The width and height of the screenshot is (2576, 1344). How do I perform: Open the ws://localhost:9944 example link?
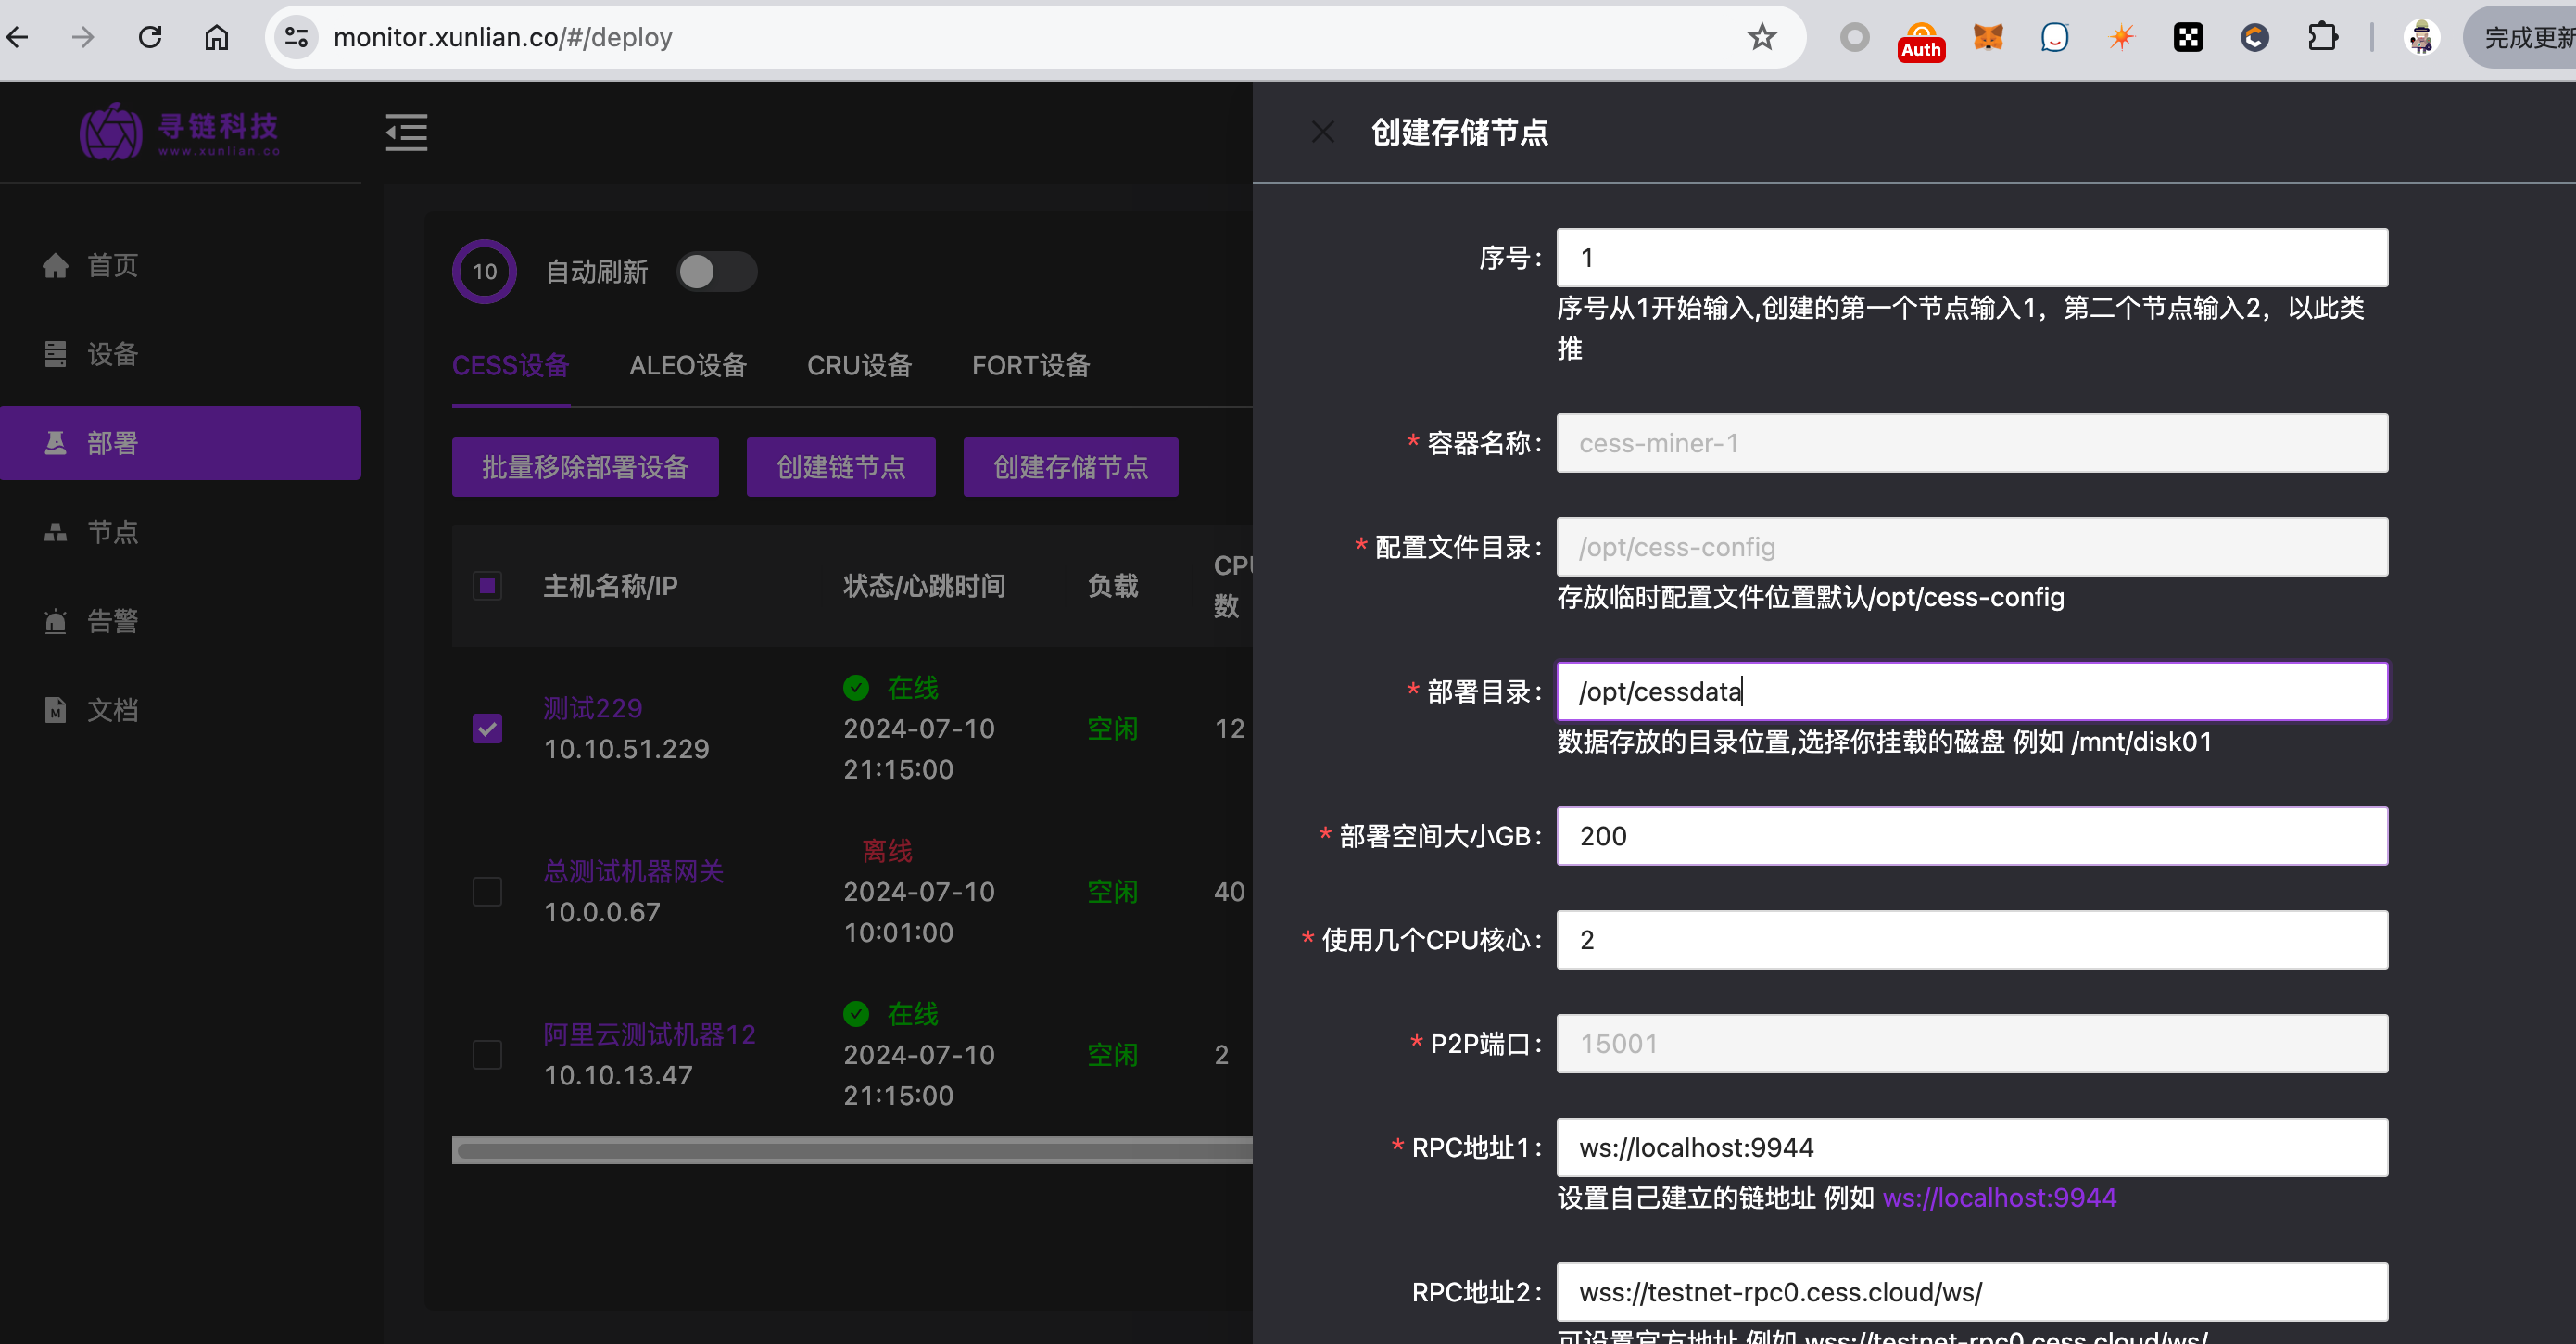[1998, 1197]
